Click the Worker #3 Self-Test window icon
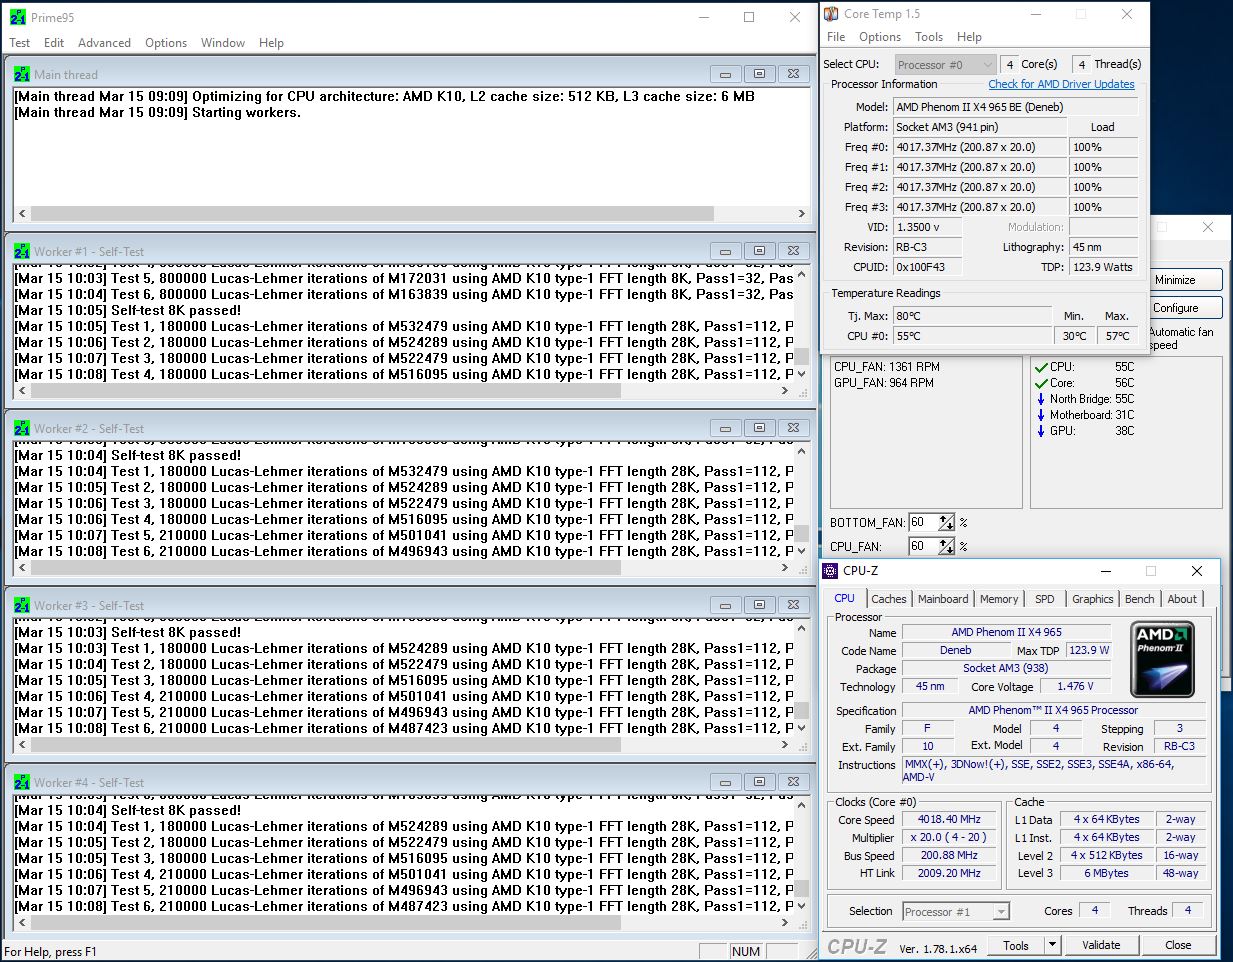Screen dimensions: 1233x962 click(x=22, y=605)
